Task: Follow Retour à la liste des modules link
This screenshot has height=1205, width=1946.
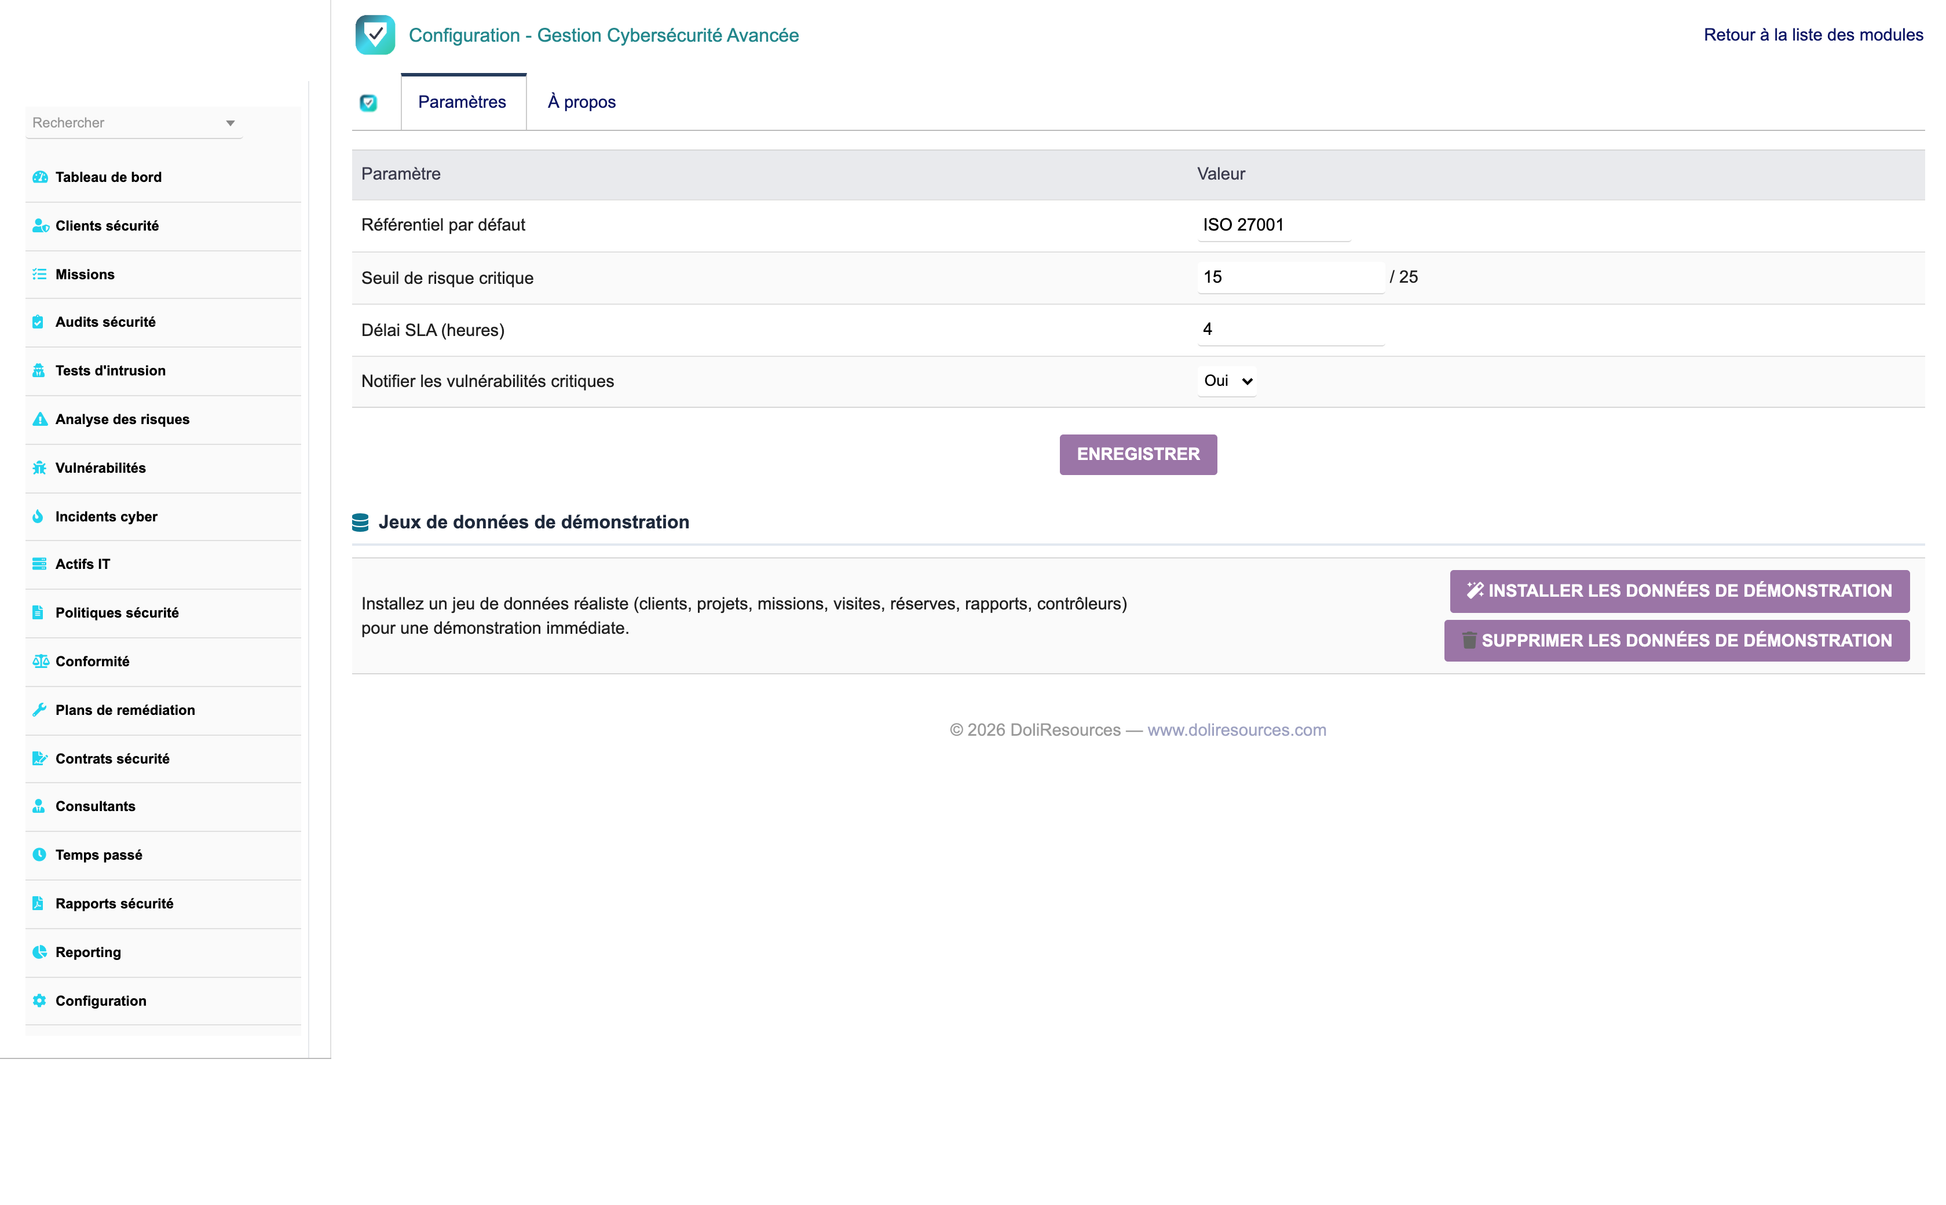Action: (1813, 35)
